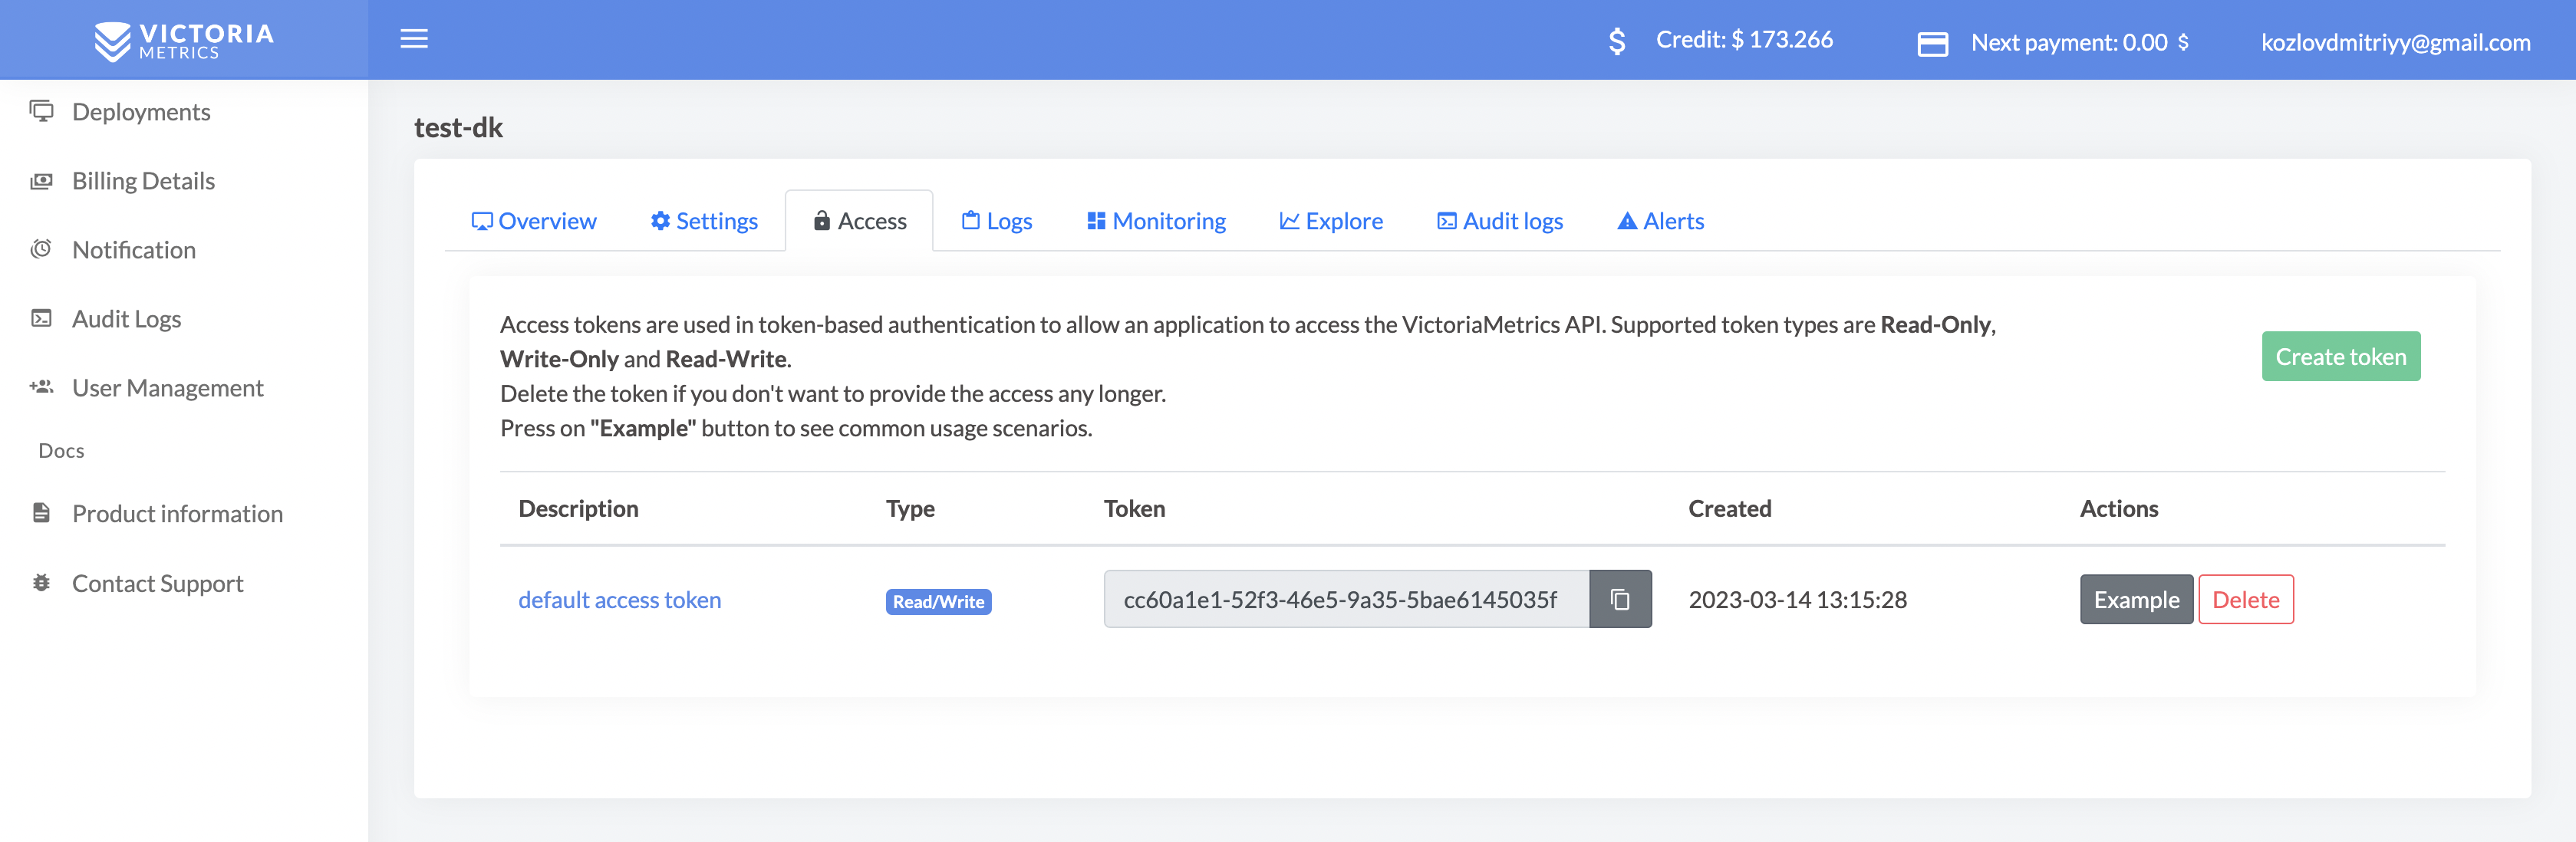
Task: Click the credit card payment icon
Action: click(1932, 44)
